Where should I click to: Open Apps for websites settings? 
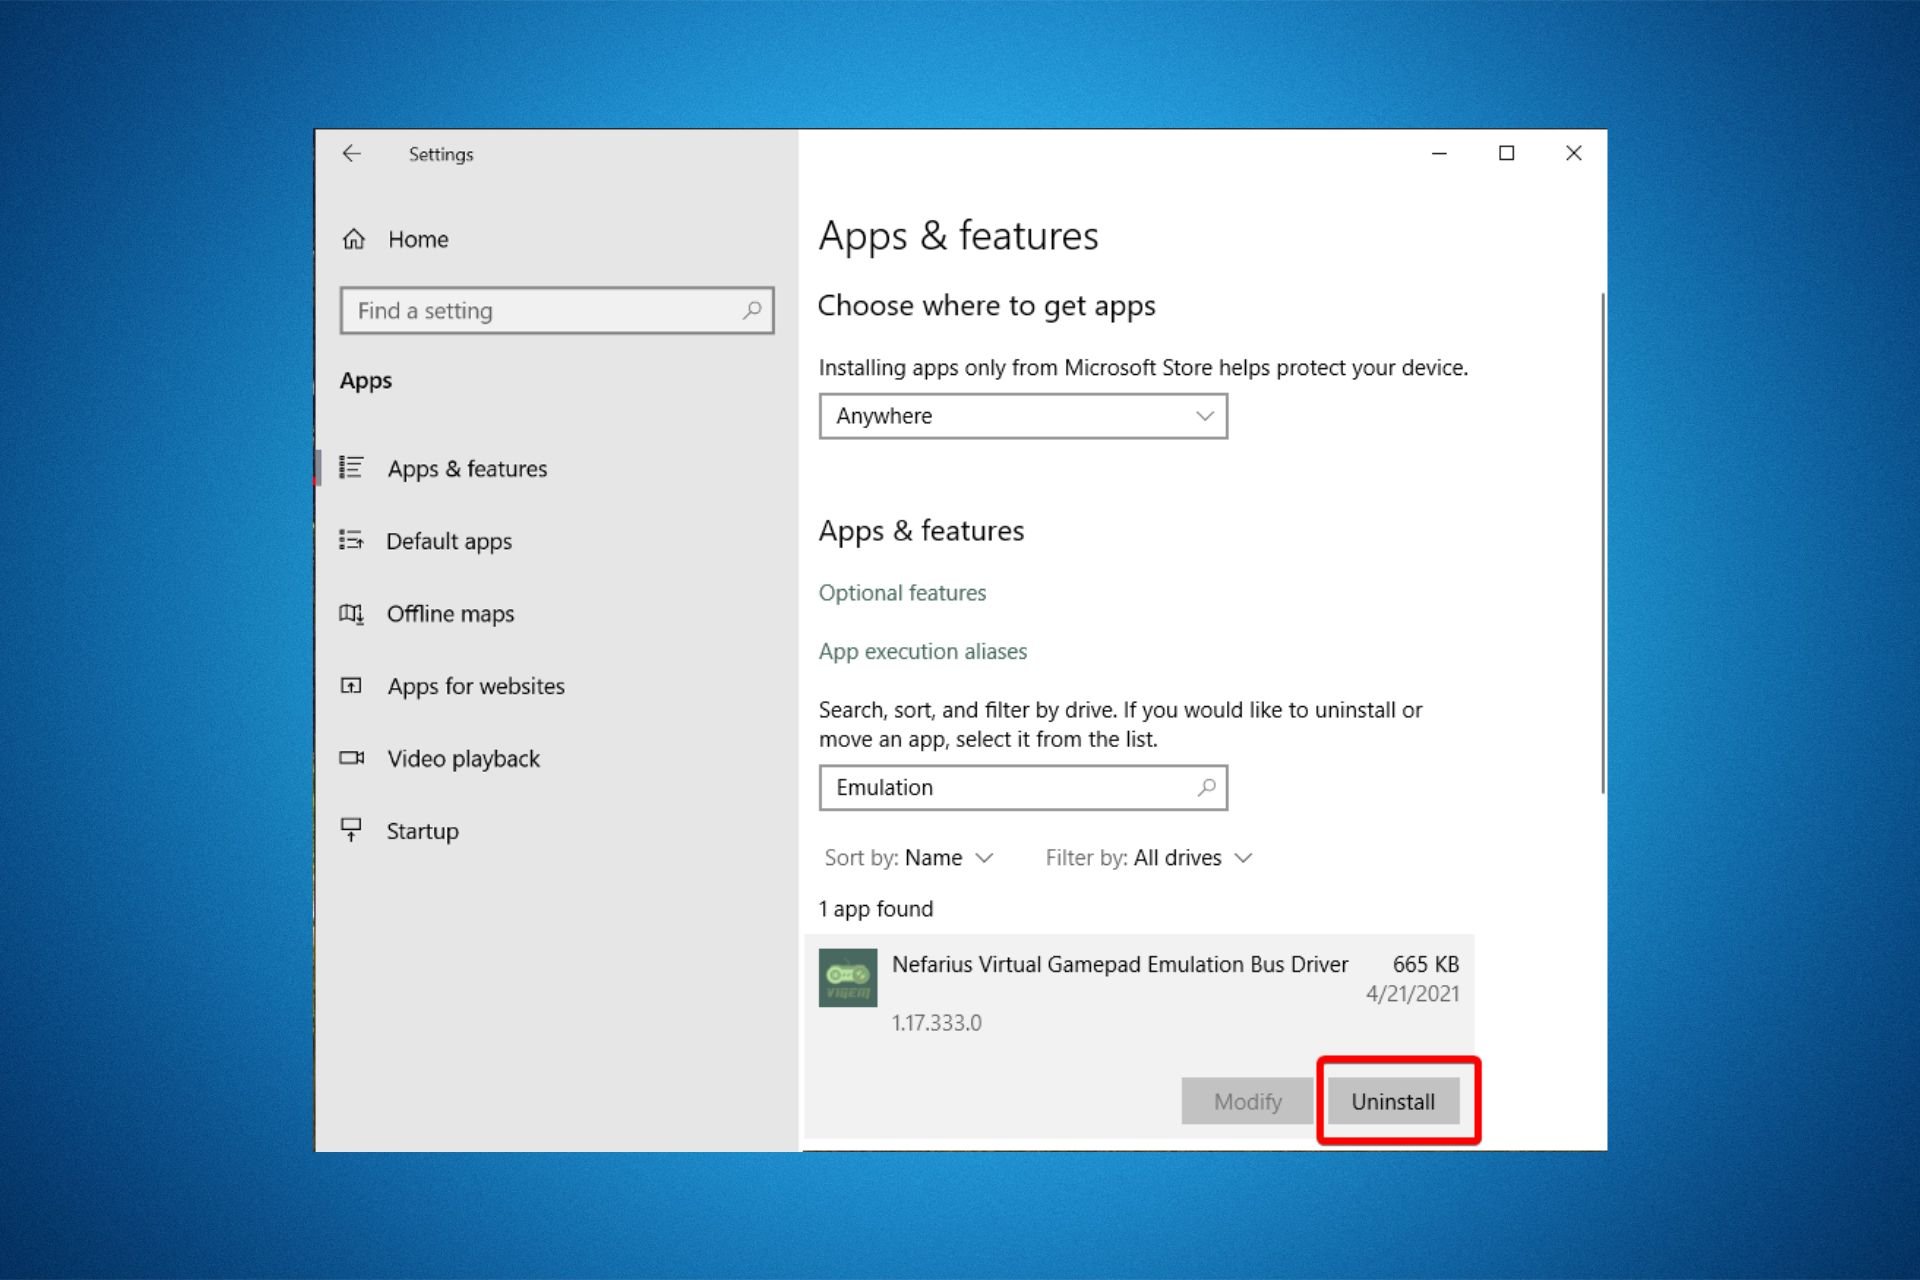pyautogui.click(x=476, y=686)
